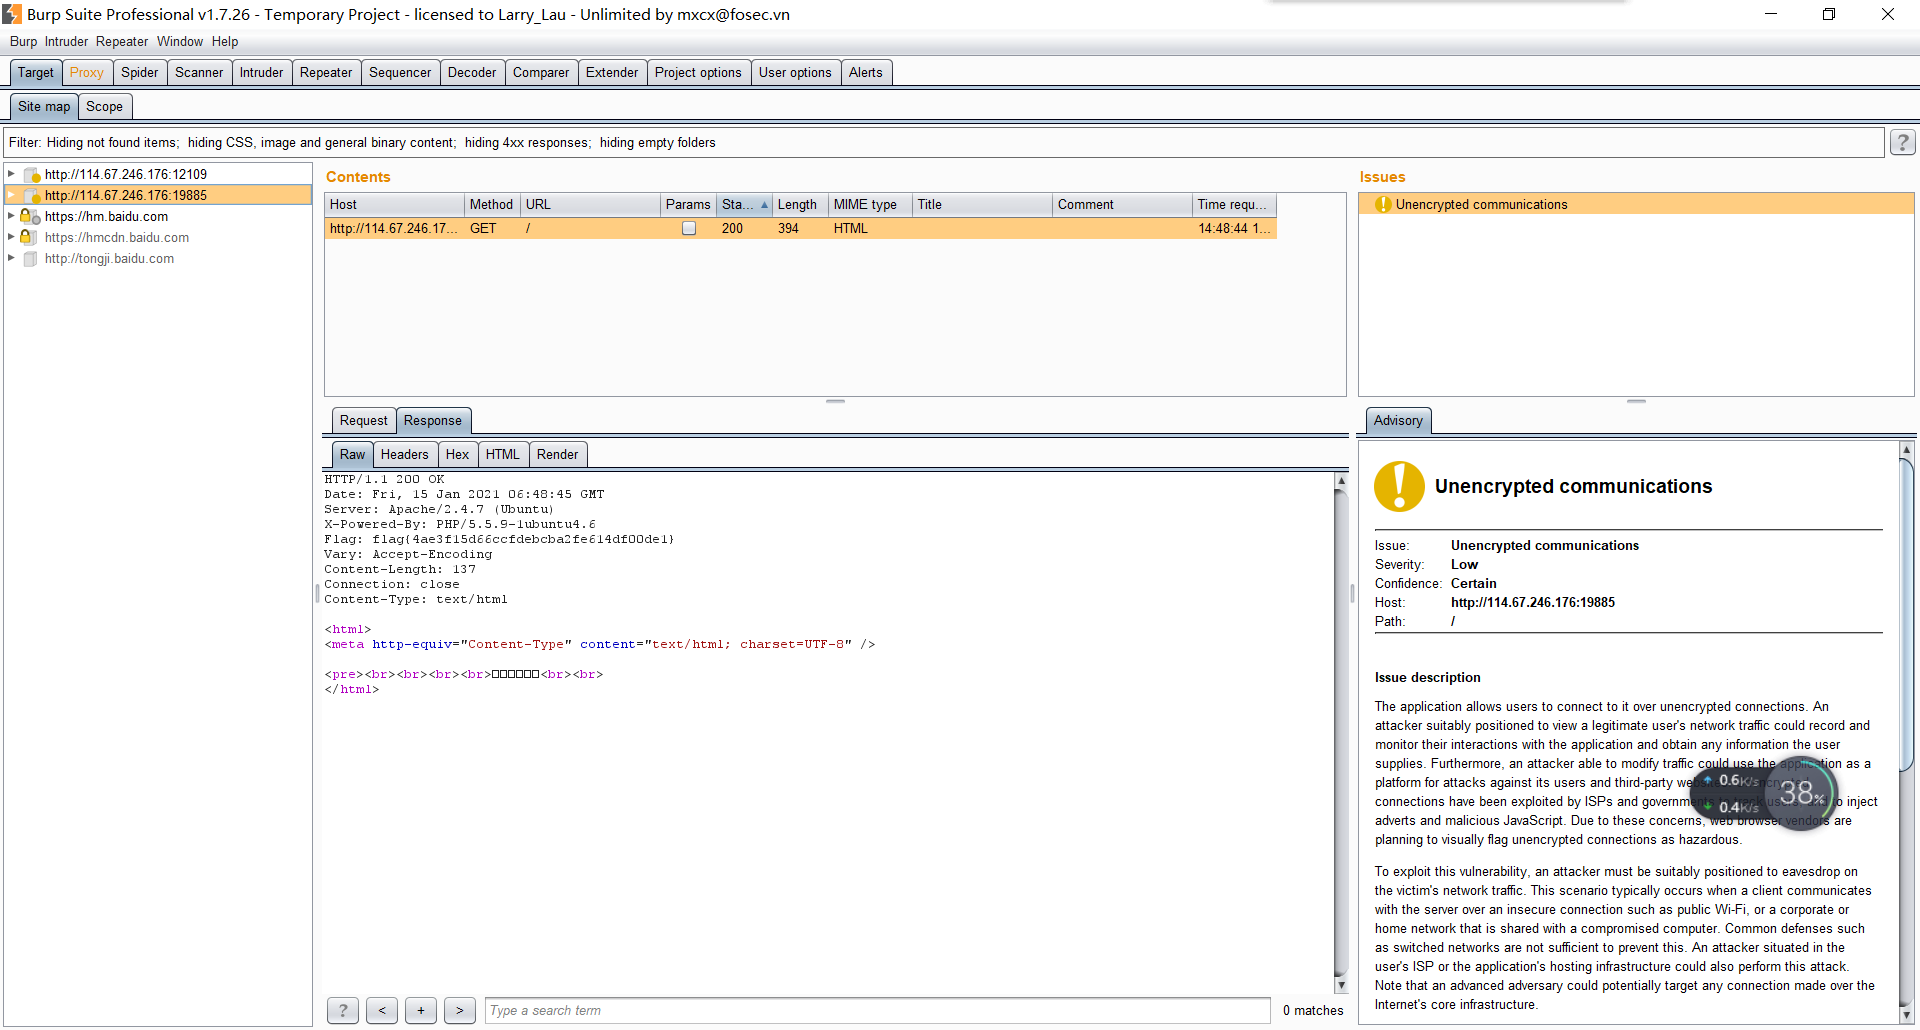Click the plus search options button
This screenshot has width=1920, height=1030.
point(421,1010)
